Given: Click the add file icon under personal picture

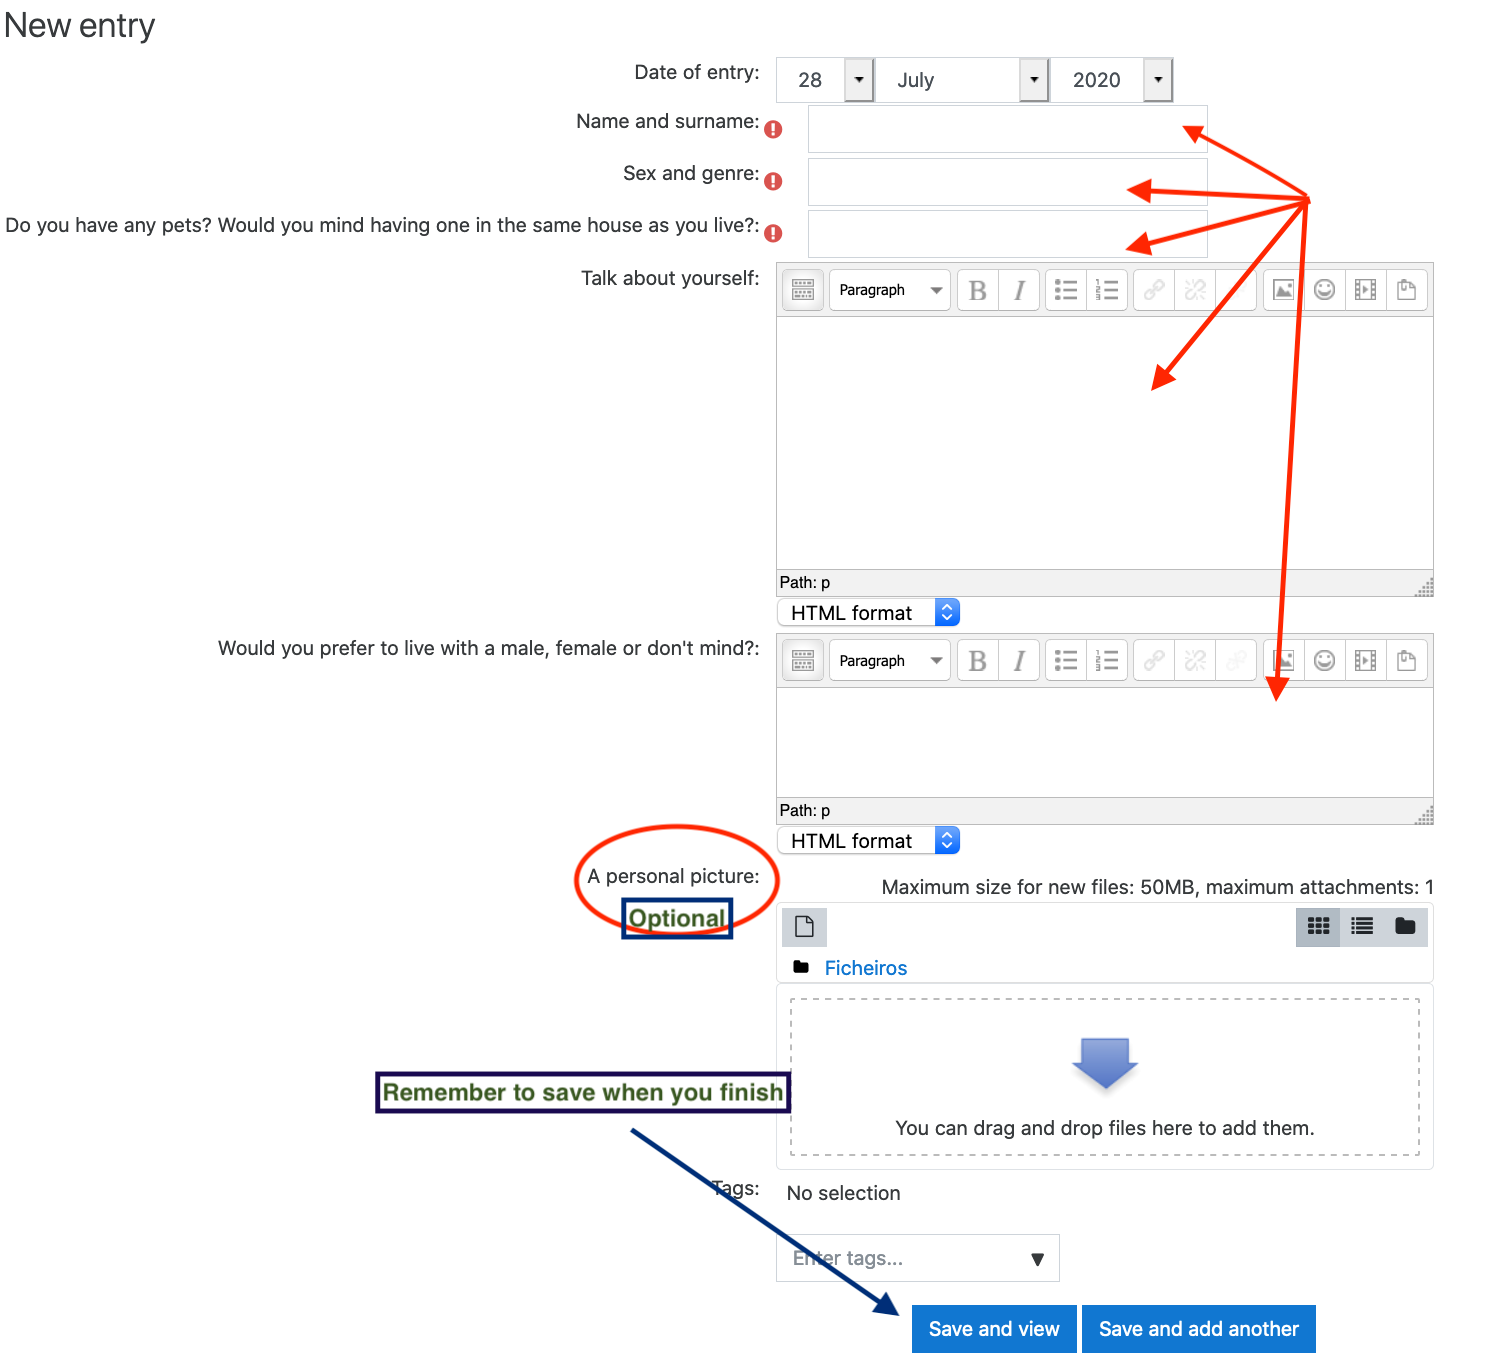Looking at the screenshot, I should [x=804, y=927].
